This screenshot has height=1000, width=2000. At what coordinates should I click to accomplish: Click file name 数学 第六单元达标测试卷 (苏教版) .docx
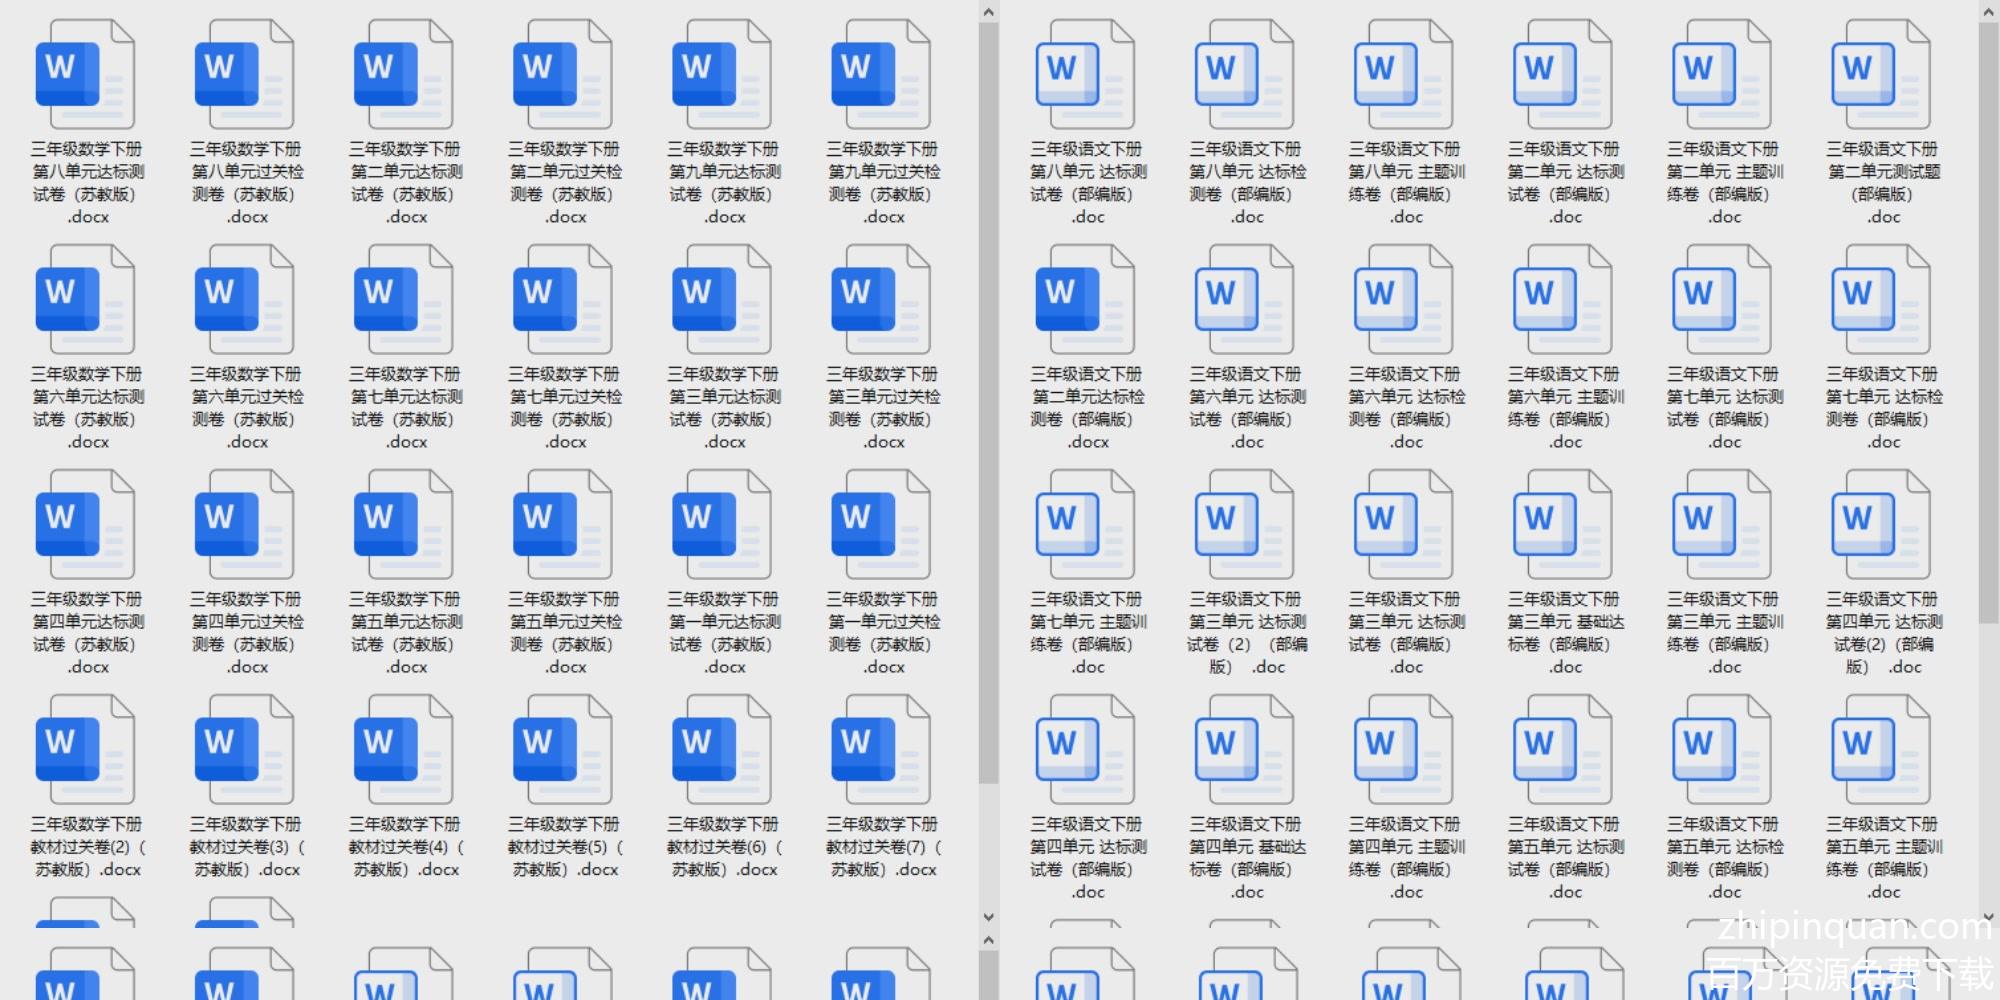[x=88, y=408]
